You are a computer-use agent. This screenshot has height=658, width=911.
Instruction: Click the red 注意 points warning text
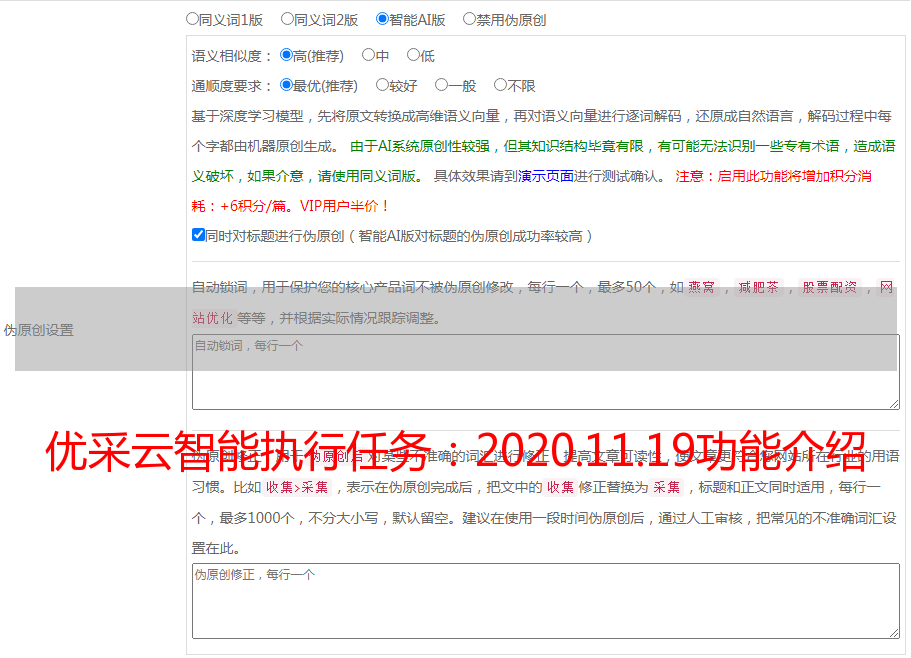[532, 191]
